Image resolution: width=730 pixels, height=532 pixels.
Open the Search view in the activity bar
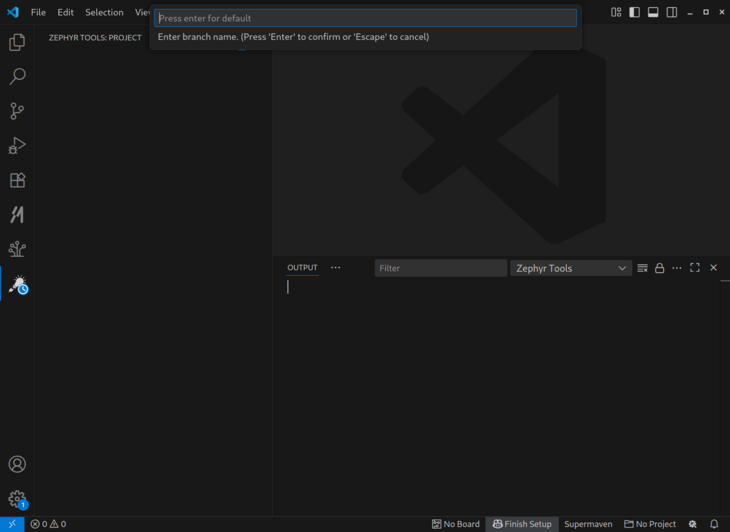pyautogui.click(x=17, y=76)
